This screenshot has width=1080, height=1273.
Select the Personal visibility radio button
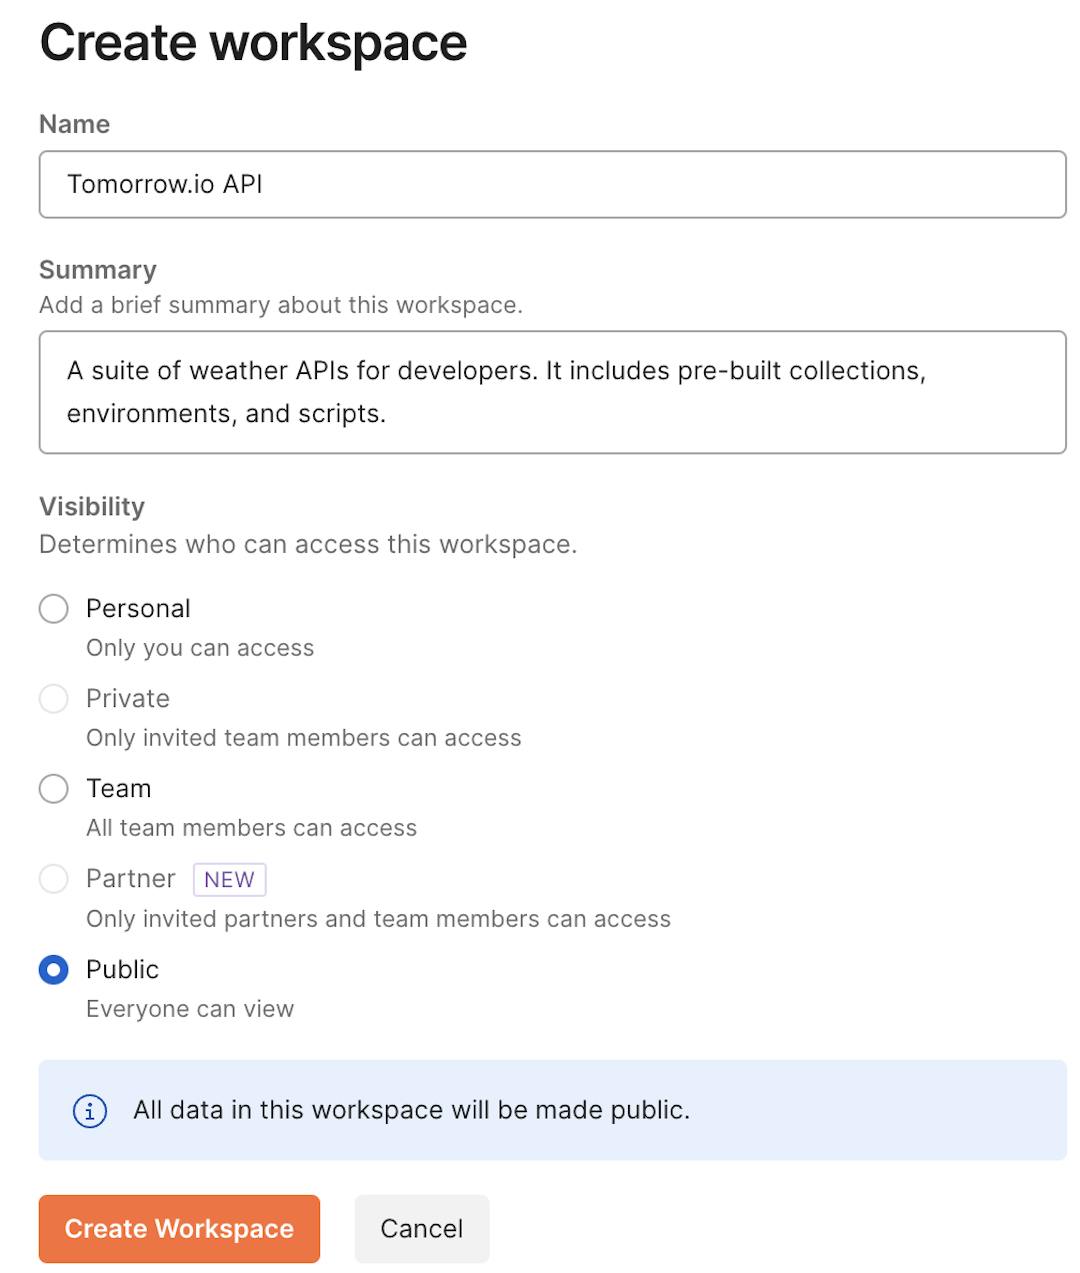click(54, 609)
